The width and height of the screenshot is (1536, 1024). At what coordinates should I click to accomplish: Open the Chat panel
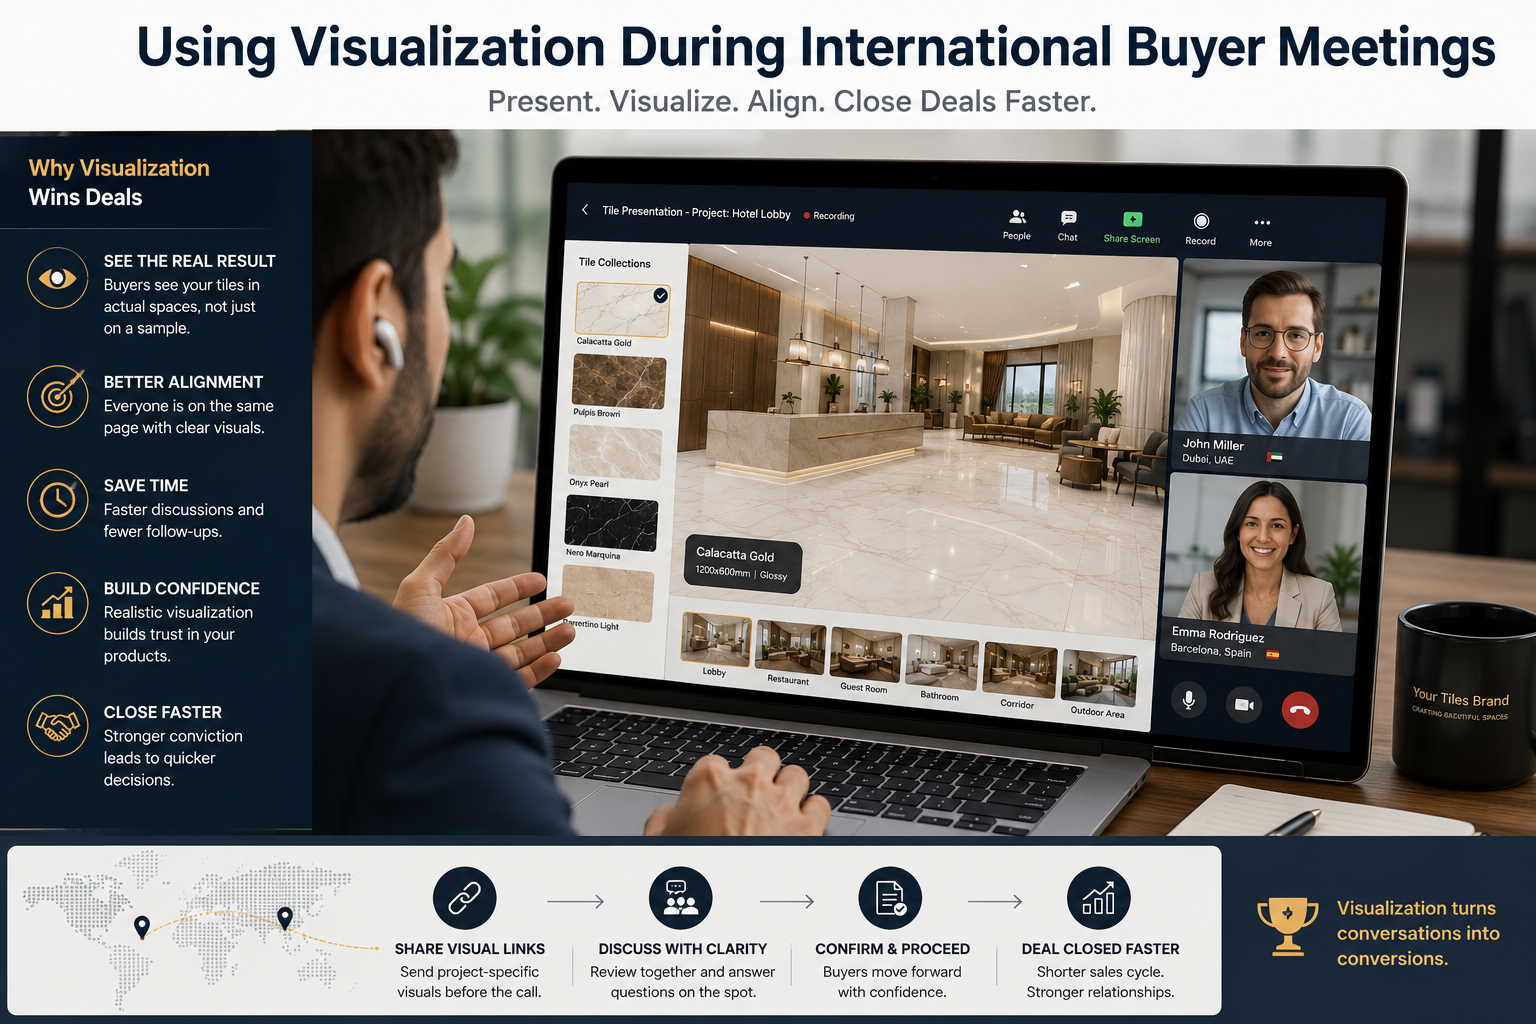click(x=1068, y=225)
